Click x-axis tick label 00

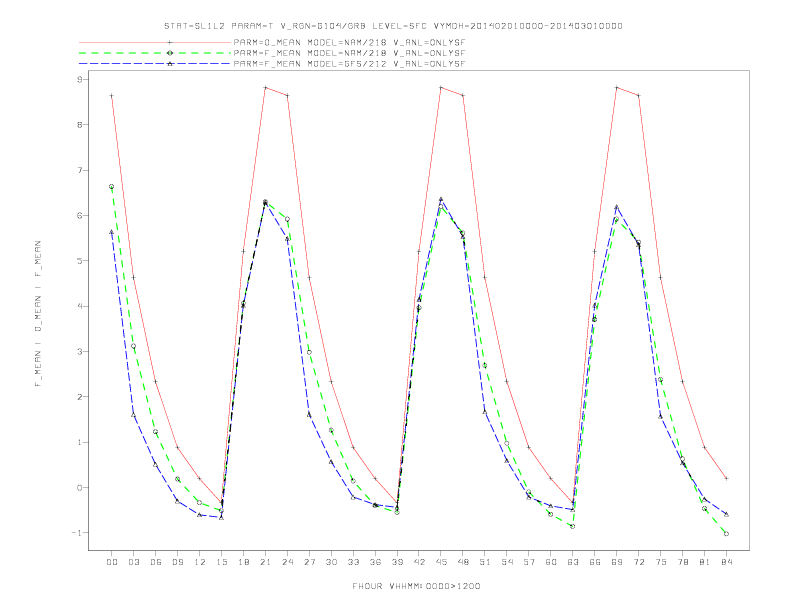112,562
